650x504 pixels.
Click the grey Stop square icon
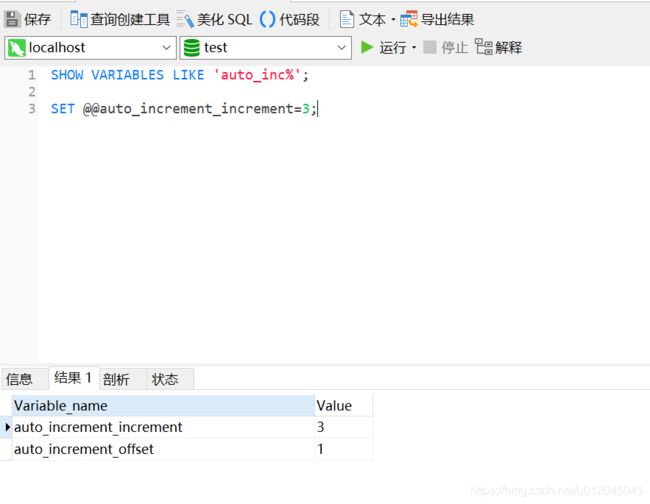tap(430, 47)
